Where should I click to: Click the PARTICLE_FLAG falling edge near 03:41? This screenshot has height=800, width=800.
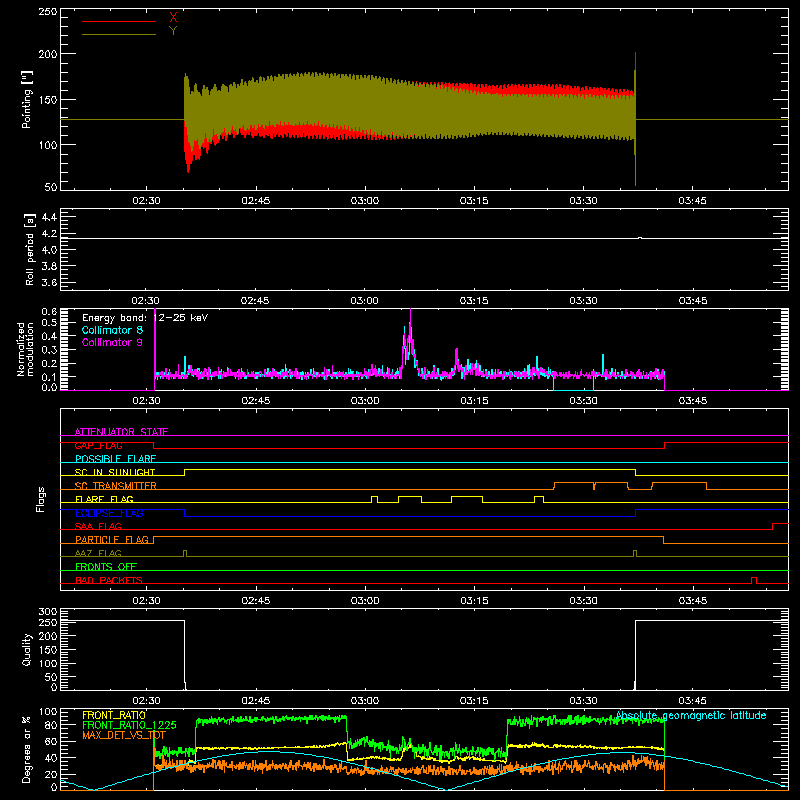point(664,540)
